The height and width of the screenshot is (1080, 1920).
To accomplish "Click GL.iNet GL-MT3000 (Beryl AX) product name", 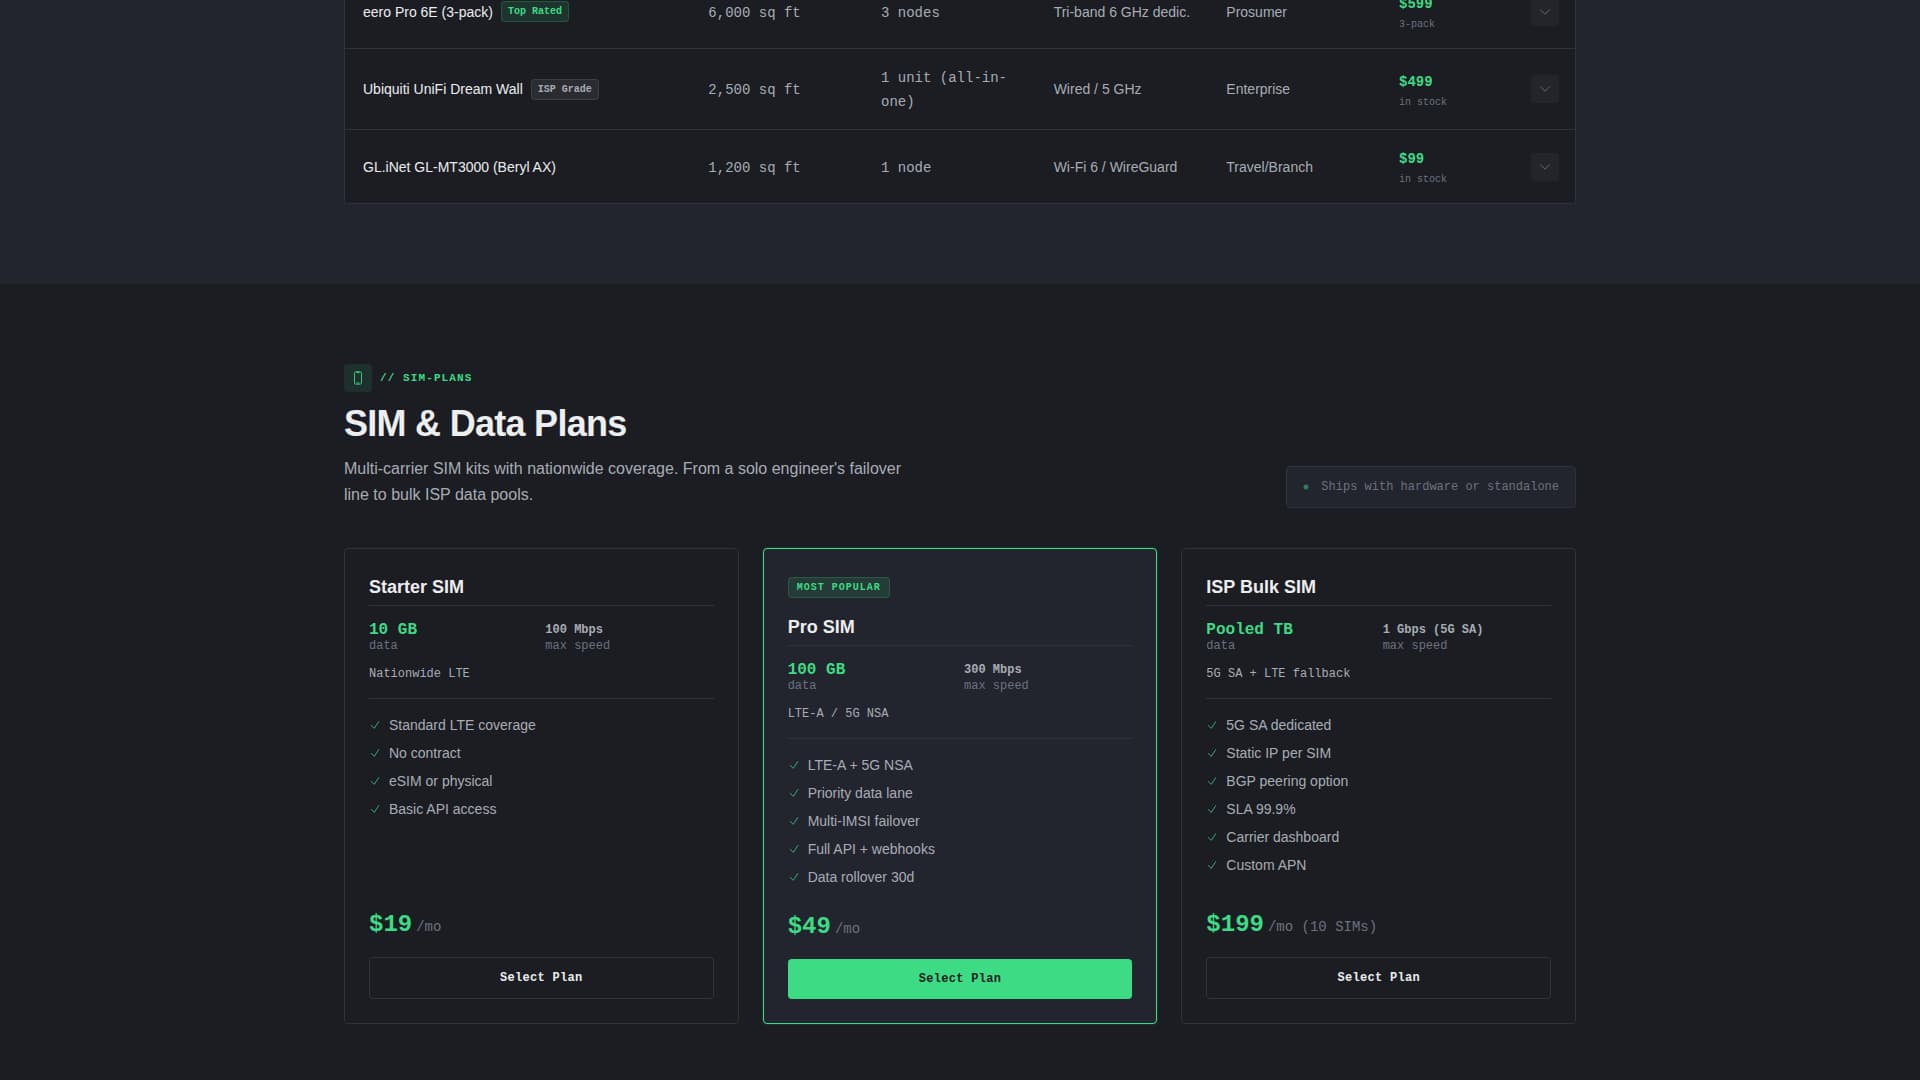I will pyautogui.click(x=459, y=167).
